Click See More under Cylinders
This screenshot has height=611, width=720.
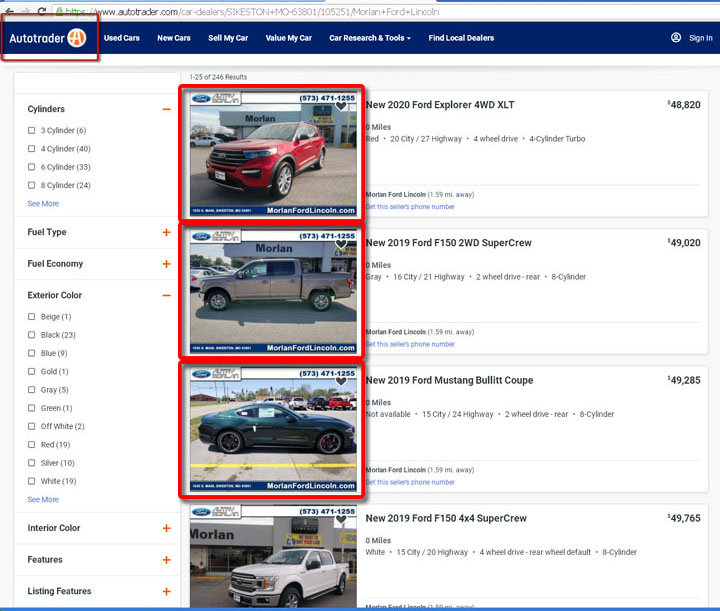click(x=43, y=204)
